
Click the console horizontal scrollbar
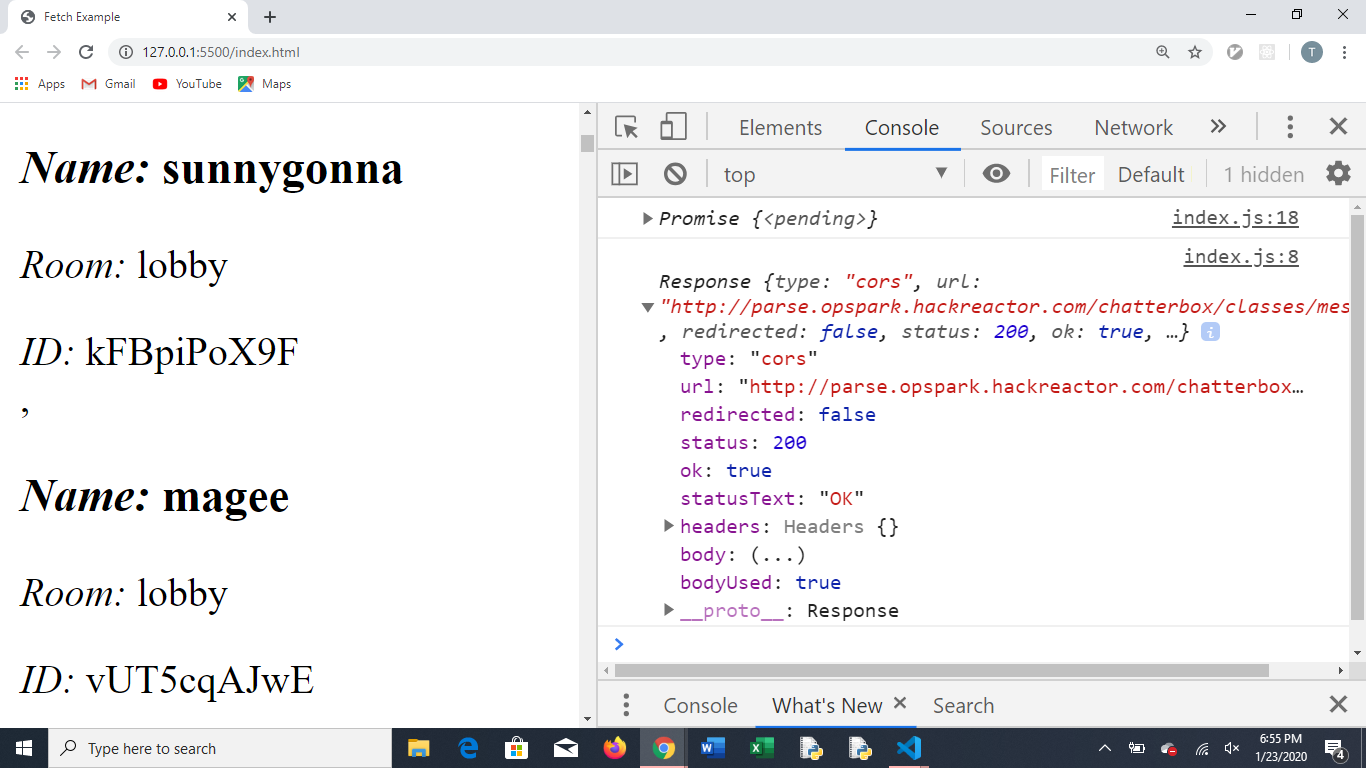pos(942,670)
